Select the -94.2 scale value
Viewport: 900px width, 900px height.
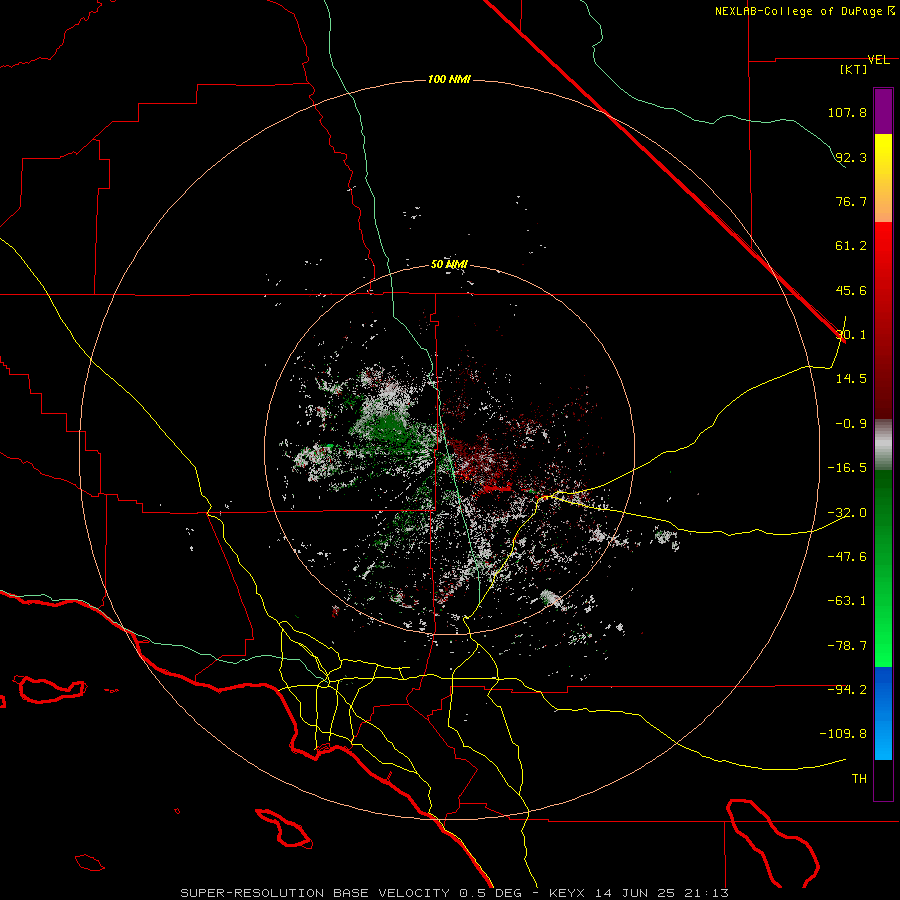click(847, 690)
